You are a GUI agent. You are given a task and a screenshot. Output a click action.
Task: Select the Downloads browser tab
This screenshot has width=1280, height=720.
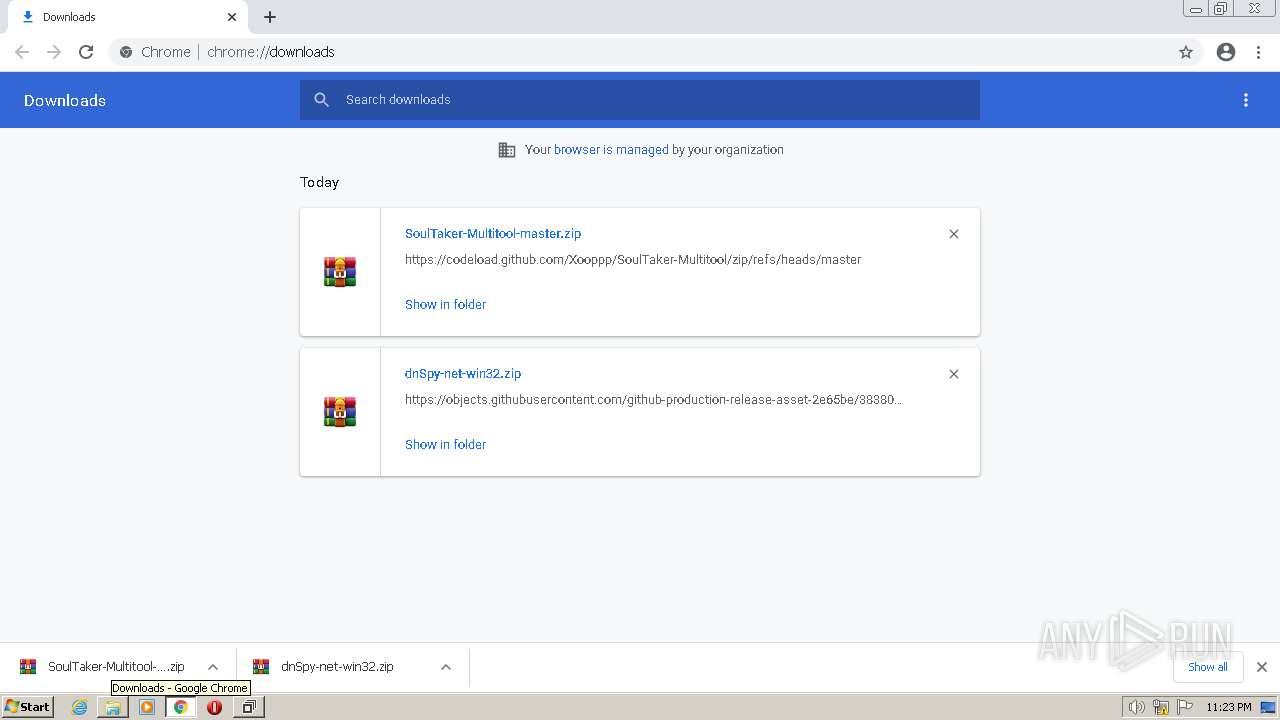127,17
